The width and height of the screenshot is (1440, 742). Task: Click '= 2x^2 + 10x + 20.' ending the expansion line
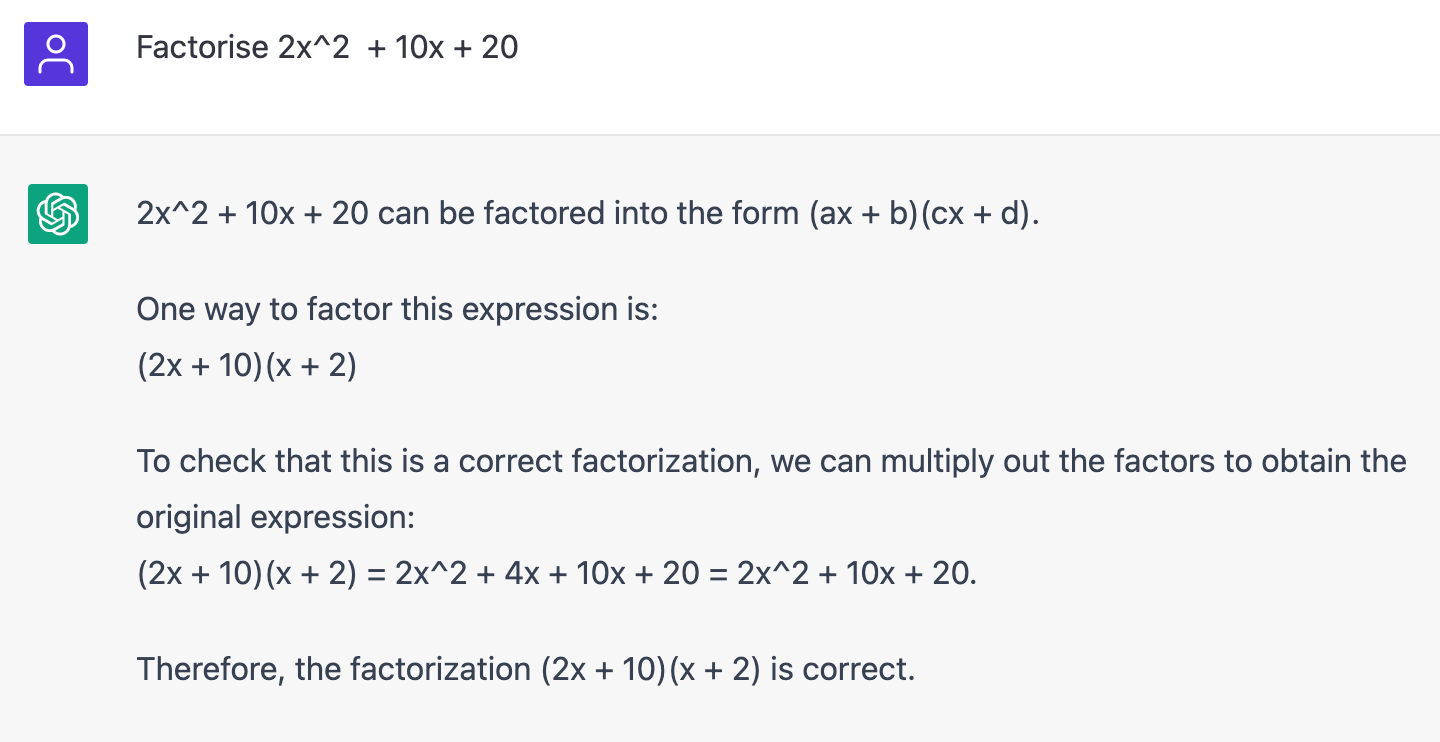tap(843, 574)
